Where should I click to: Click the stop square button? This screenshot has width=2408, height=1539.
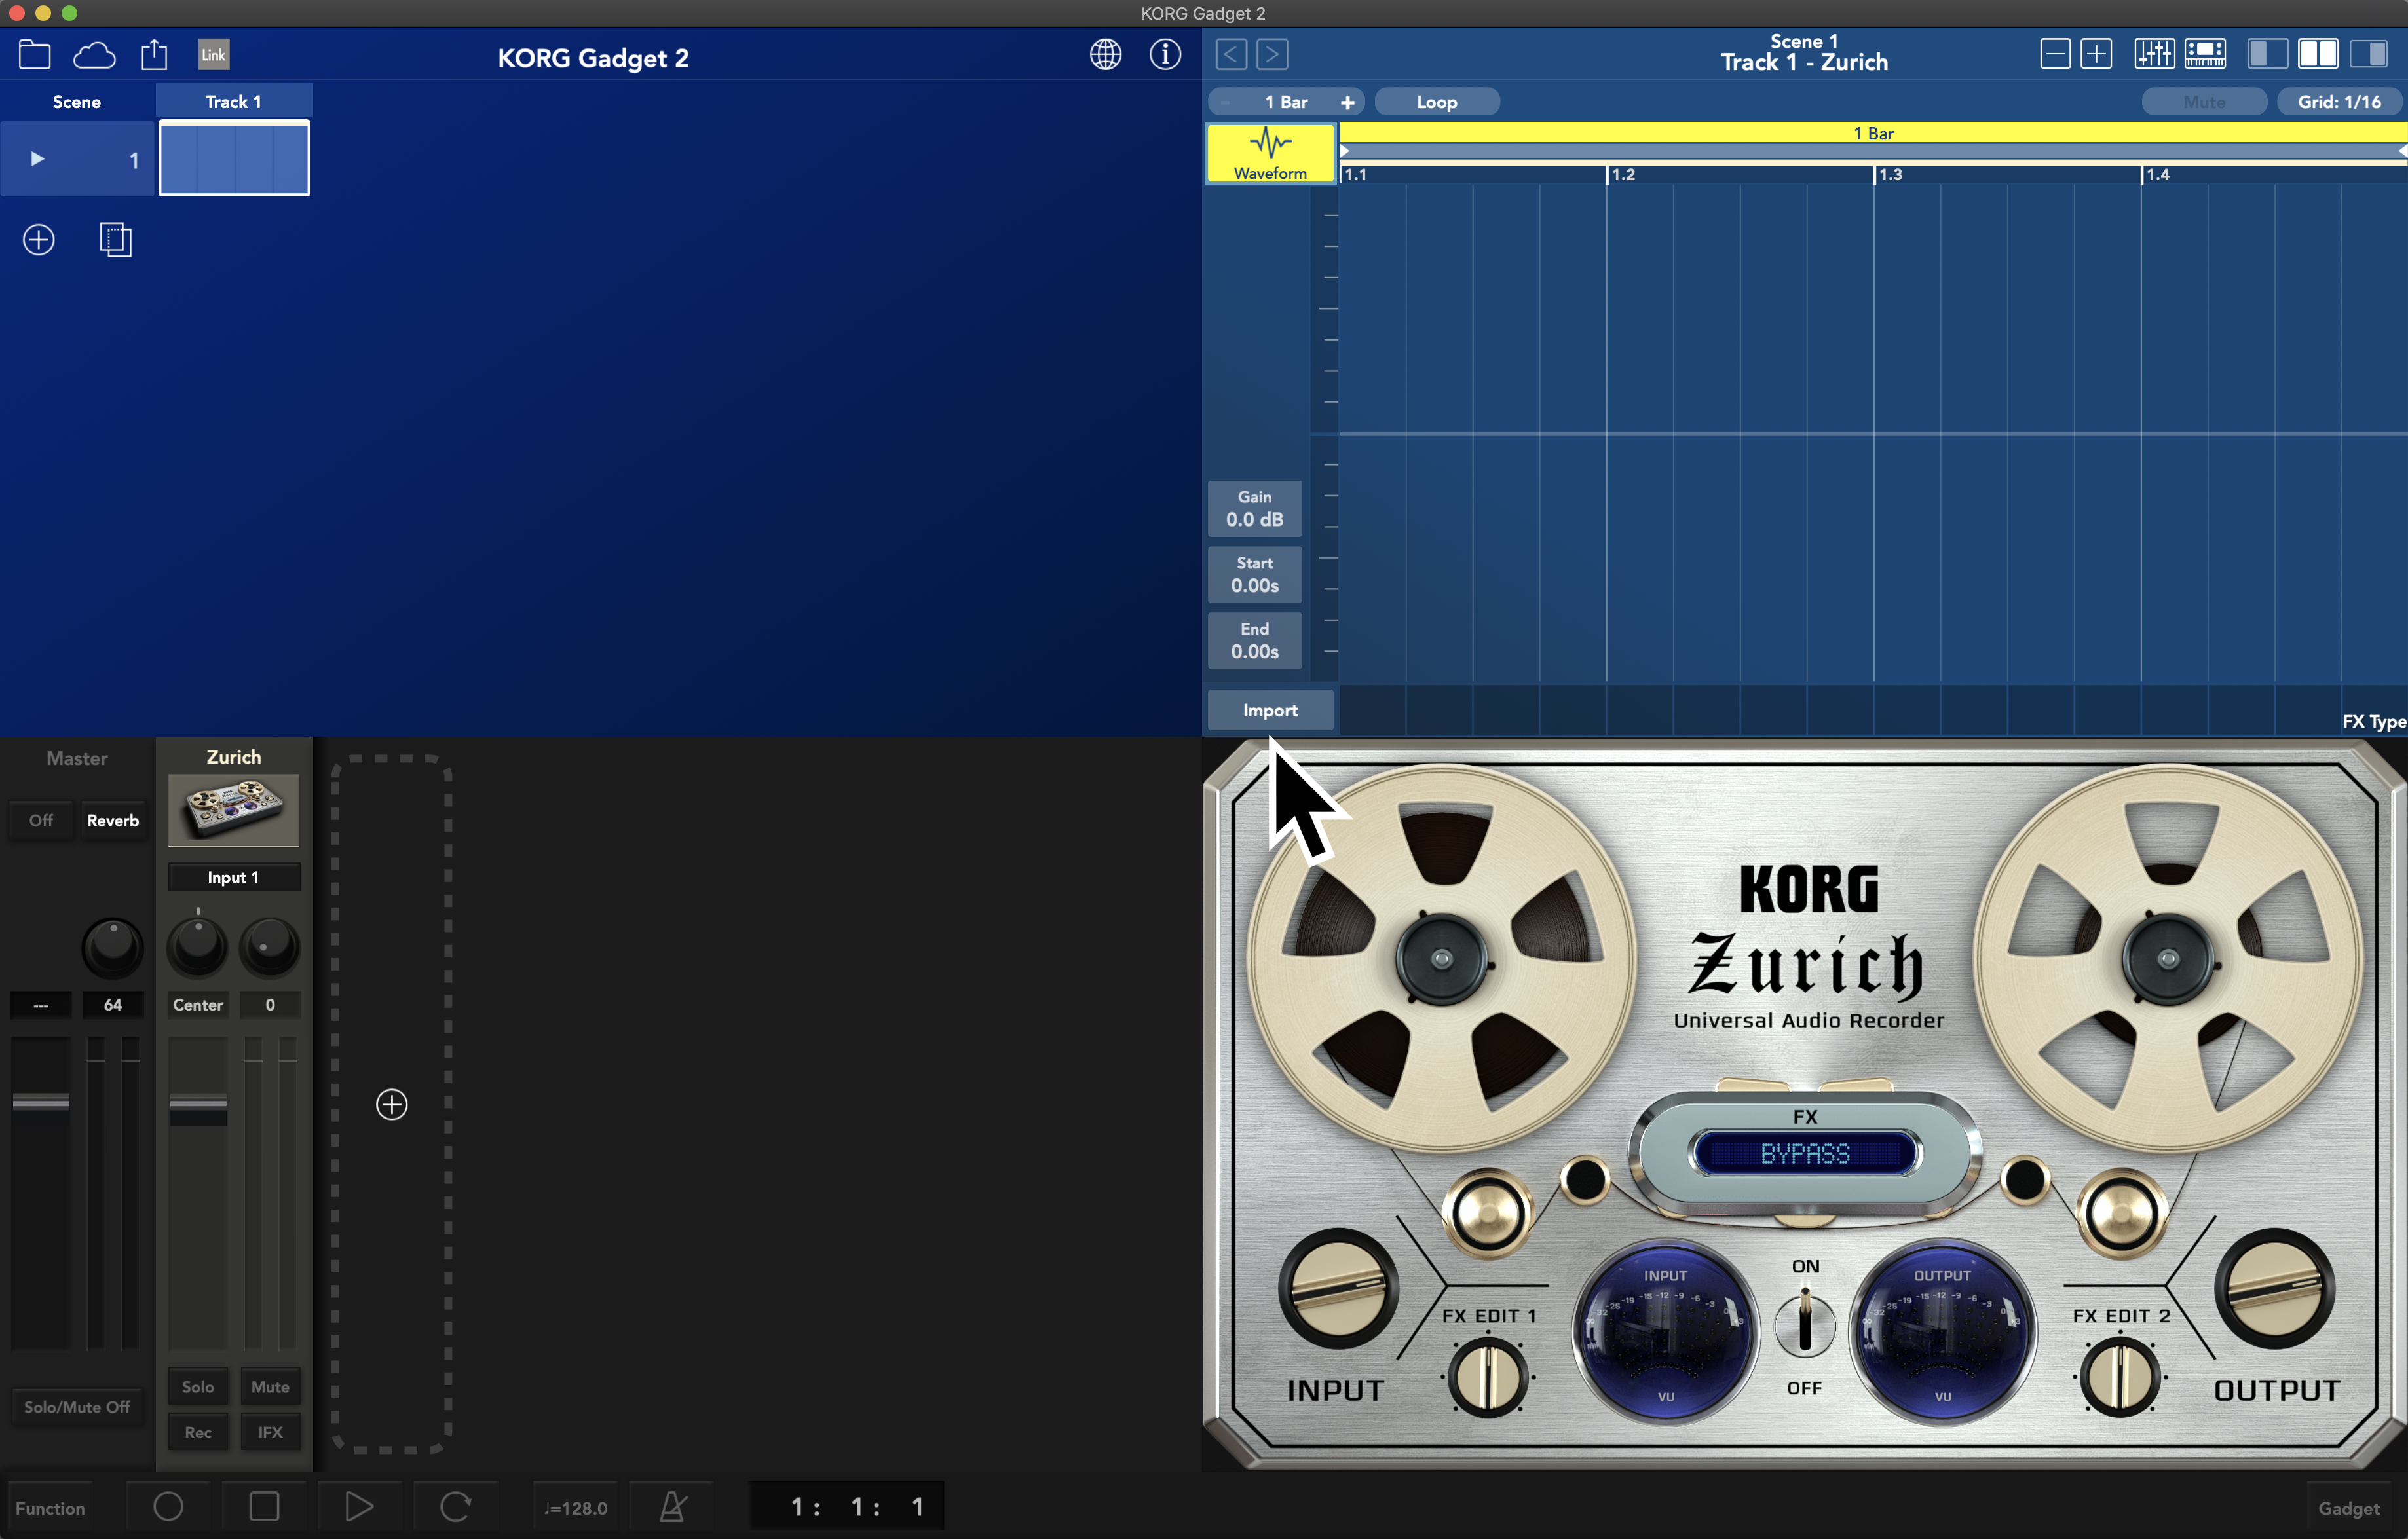pos(264,1506)
